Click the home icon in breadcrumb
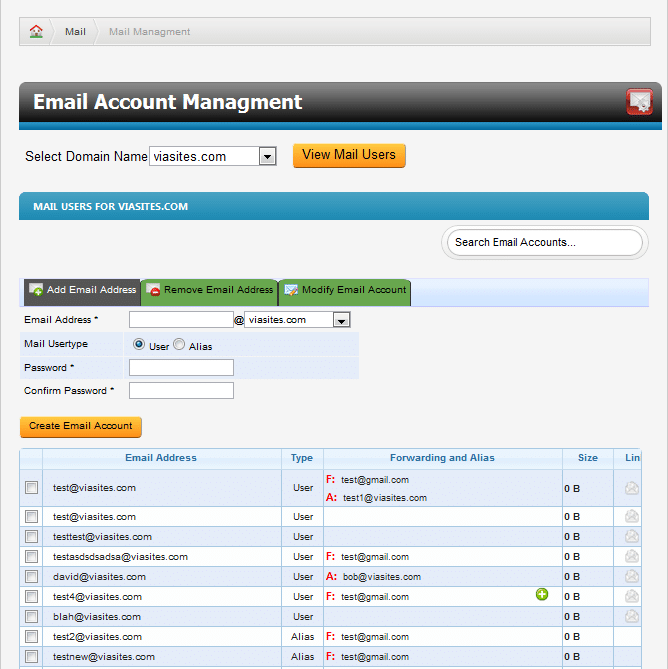 (x=37, y=31)
